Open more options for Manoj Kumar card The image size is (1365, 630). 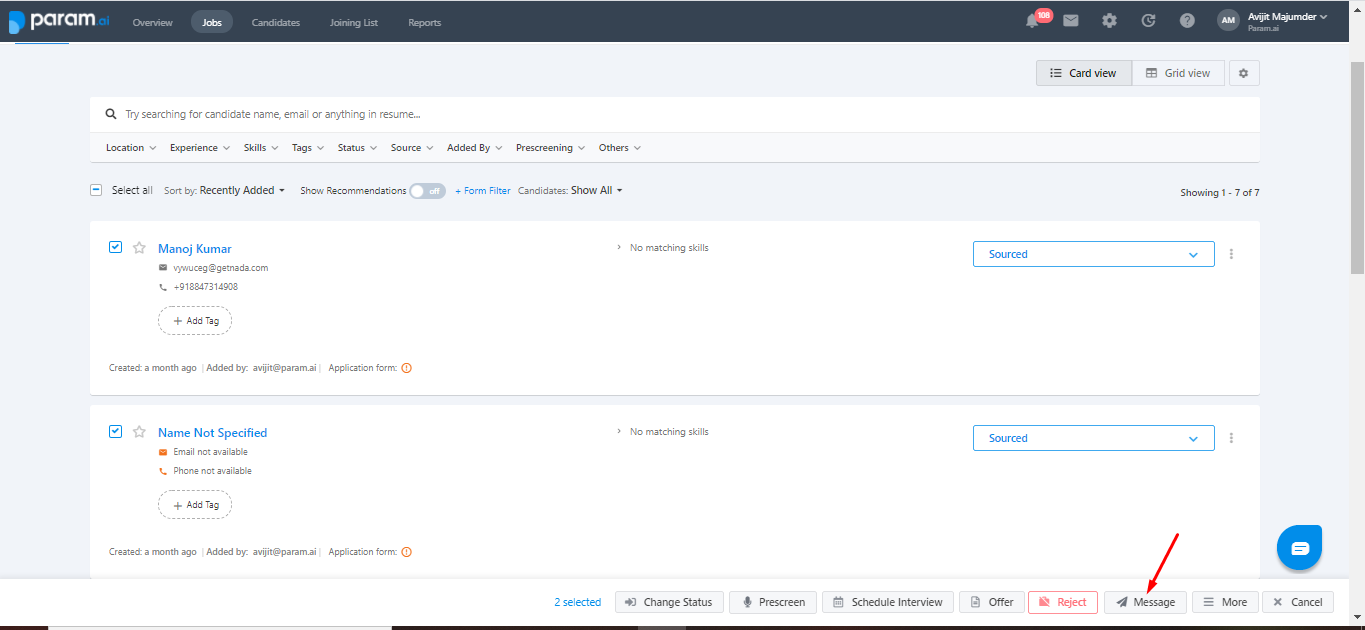coord(1231,254)
